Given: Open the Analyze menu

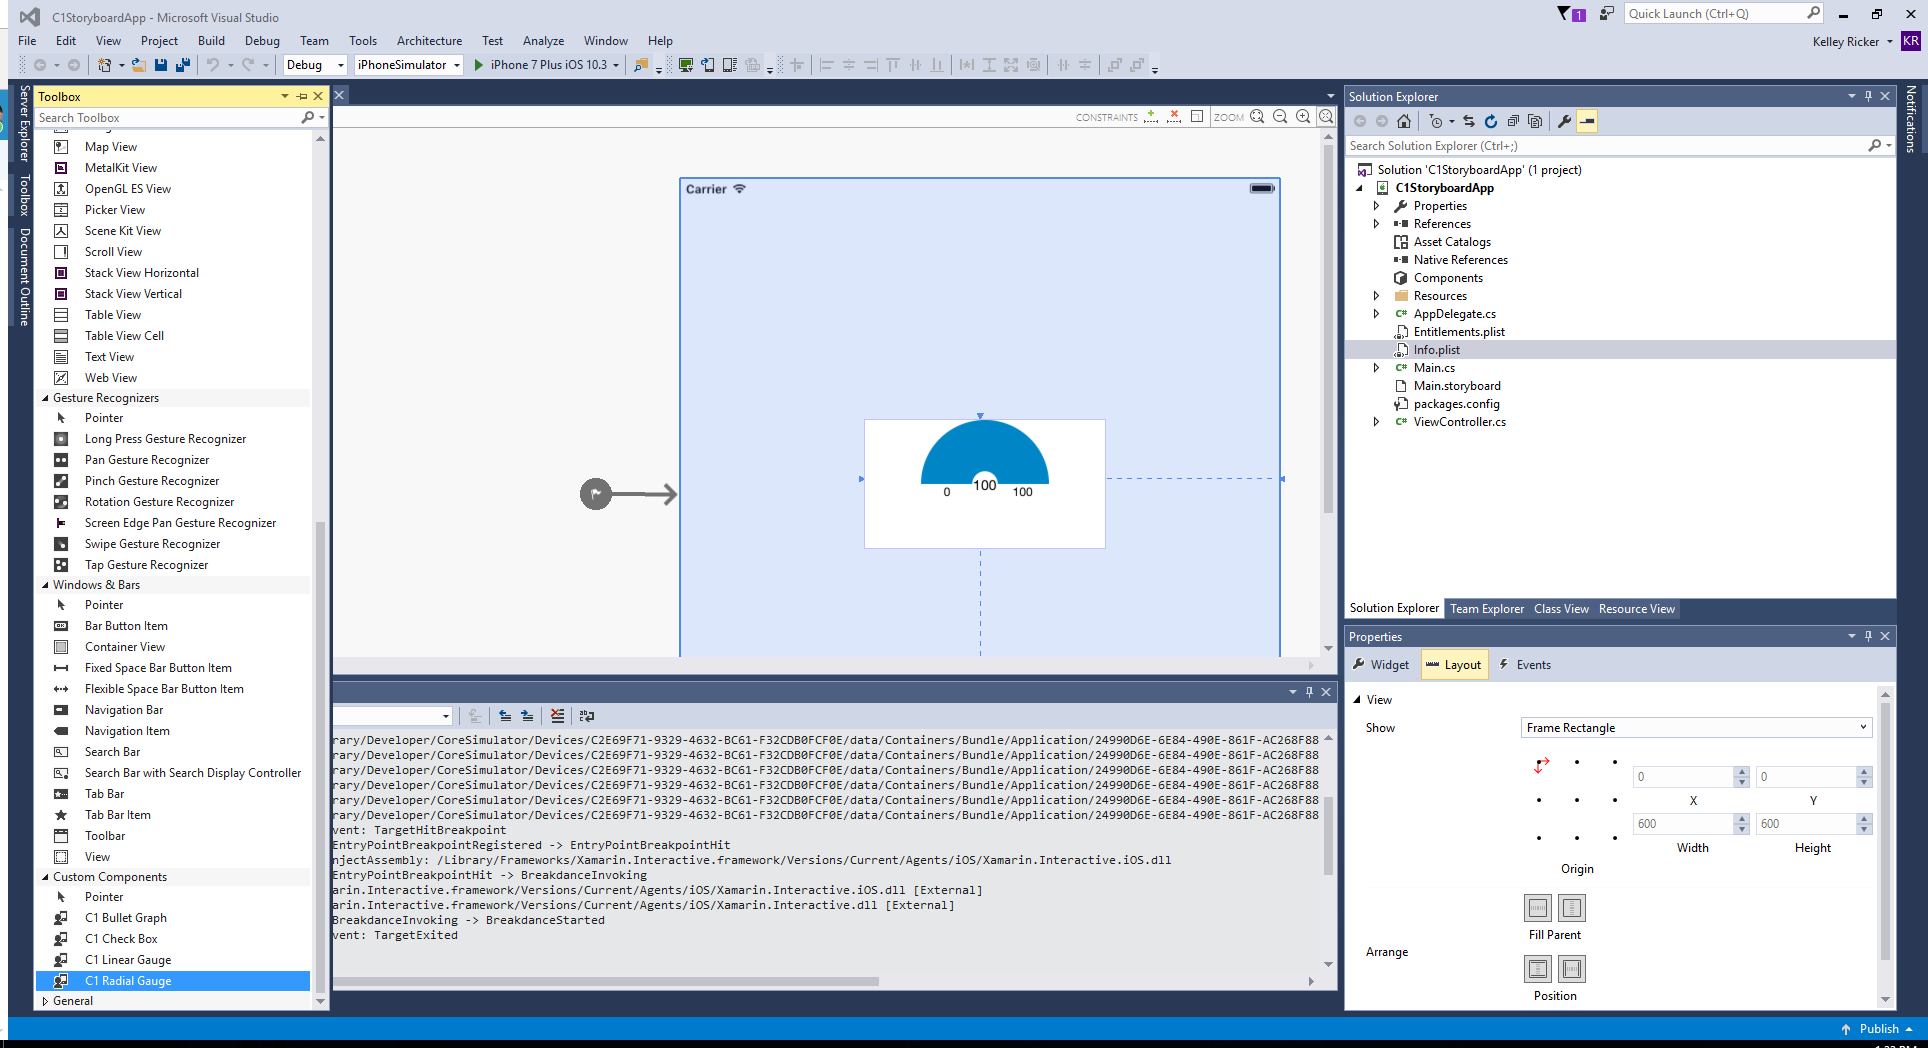Looking at the screenshot, I should coord(543,41).
